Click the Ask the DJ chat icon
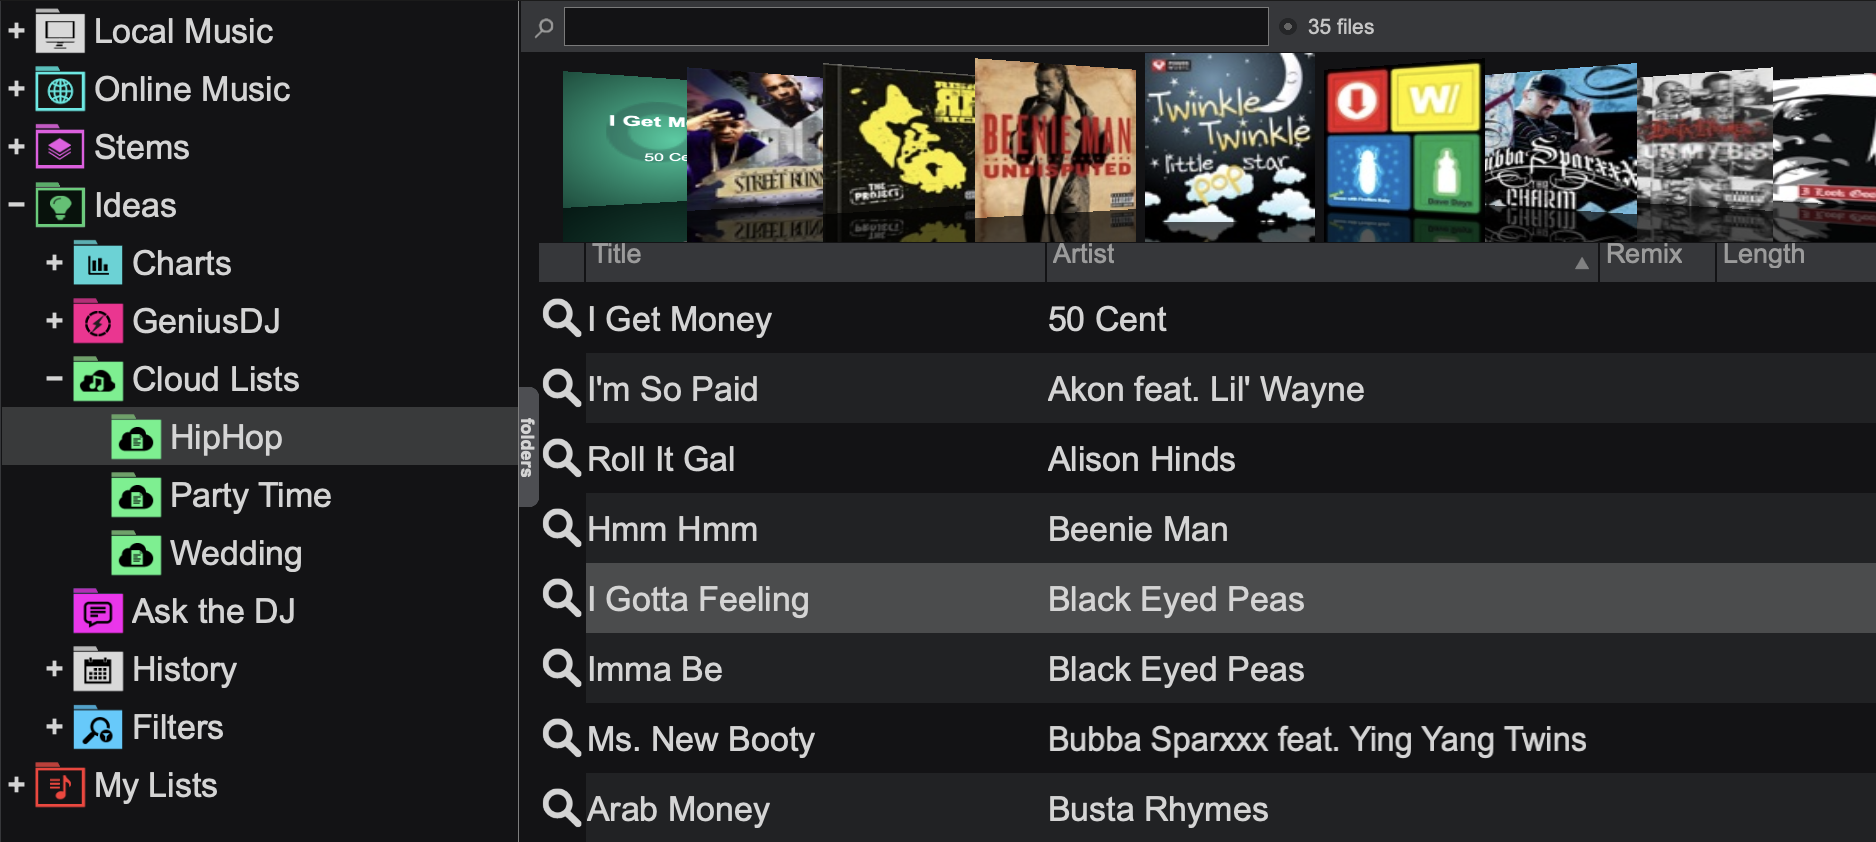This screenshot has height=842, width=1876. [x=98, y=612]
